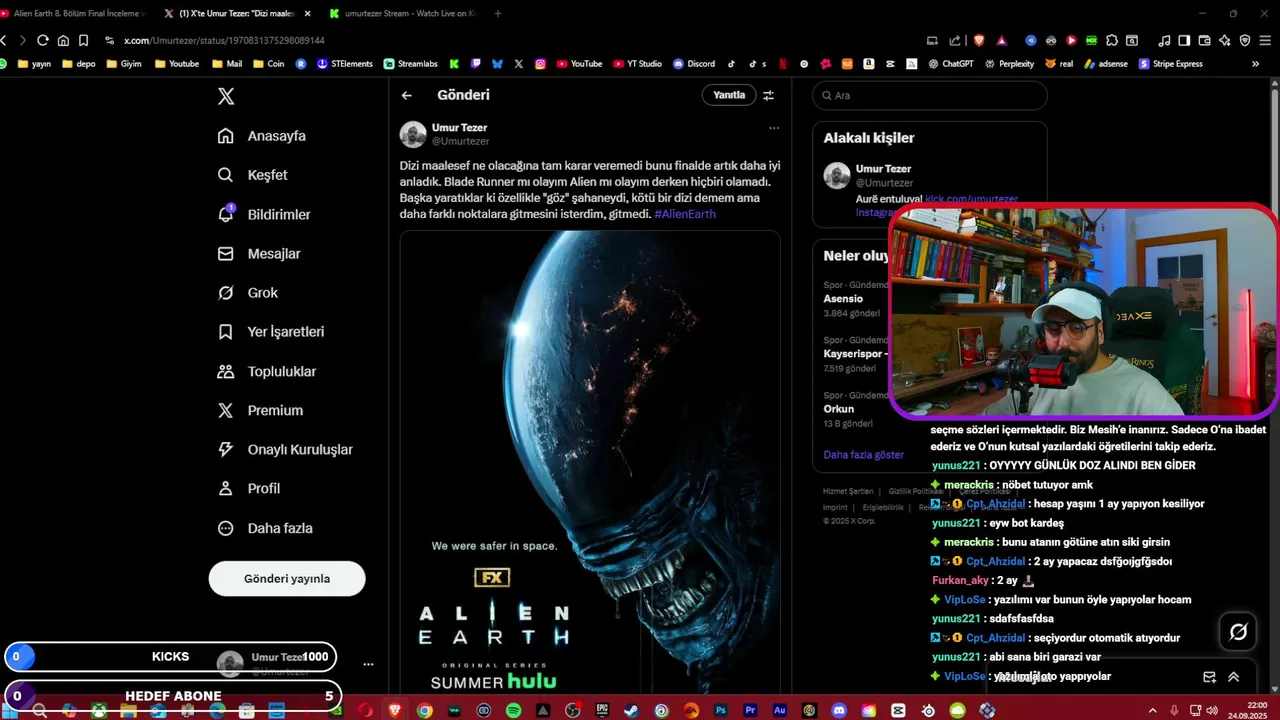Open the Brave Shields icon
This screenshot has height=720, width=1280.
tap(979, 40)
